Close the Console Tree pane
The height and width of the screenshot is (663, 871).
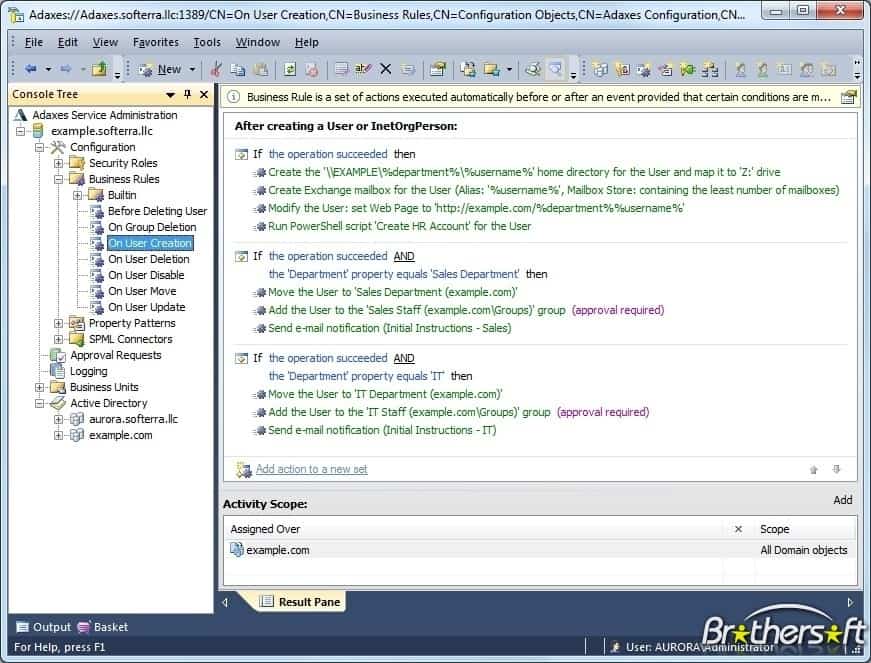(x=204, y=94)
